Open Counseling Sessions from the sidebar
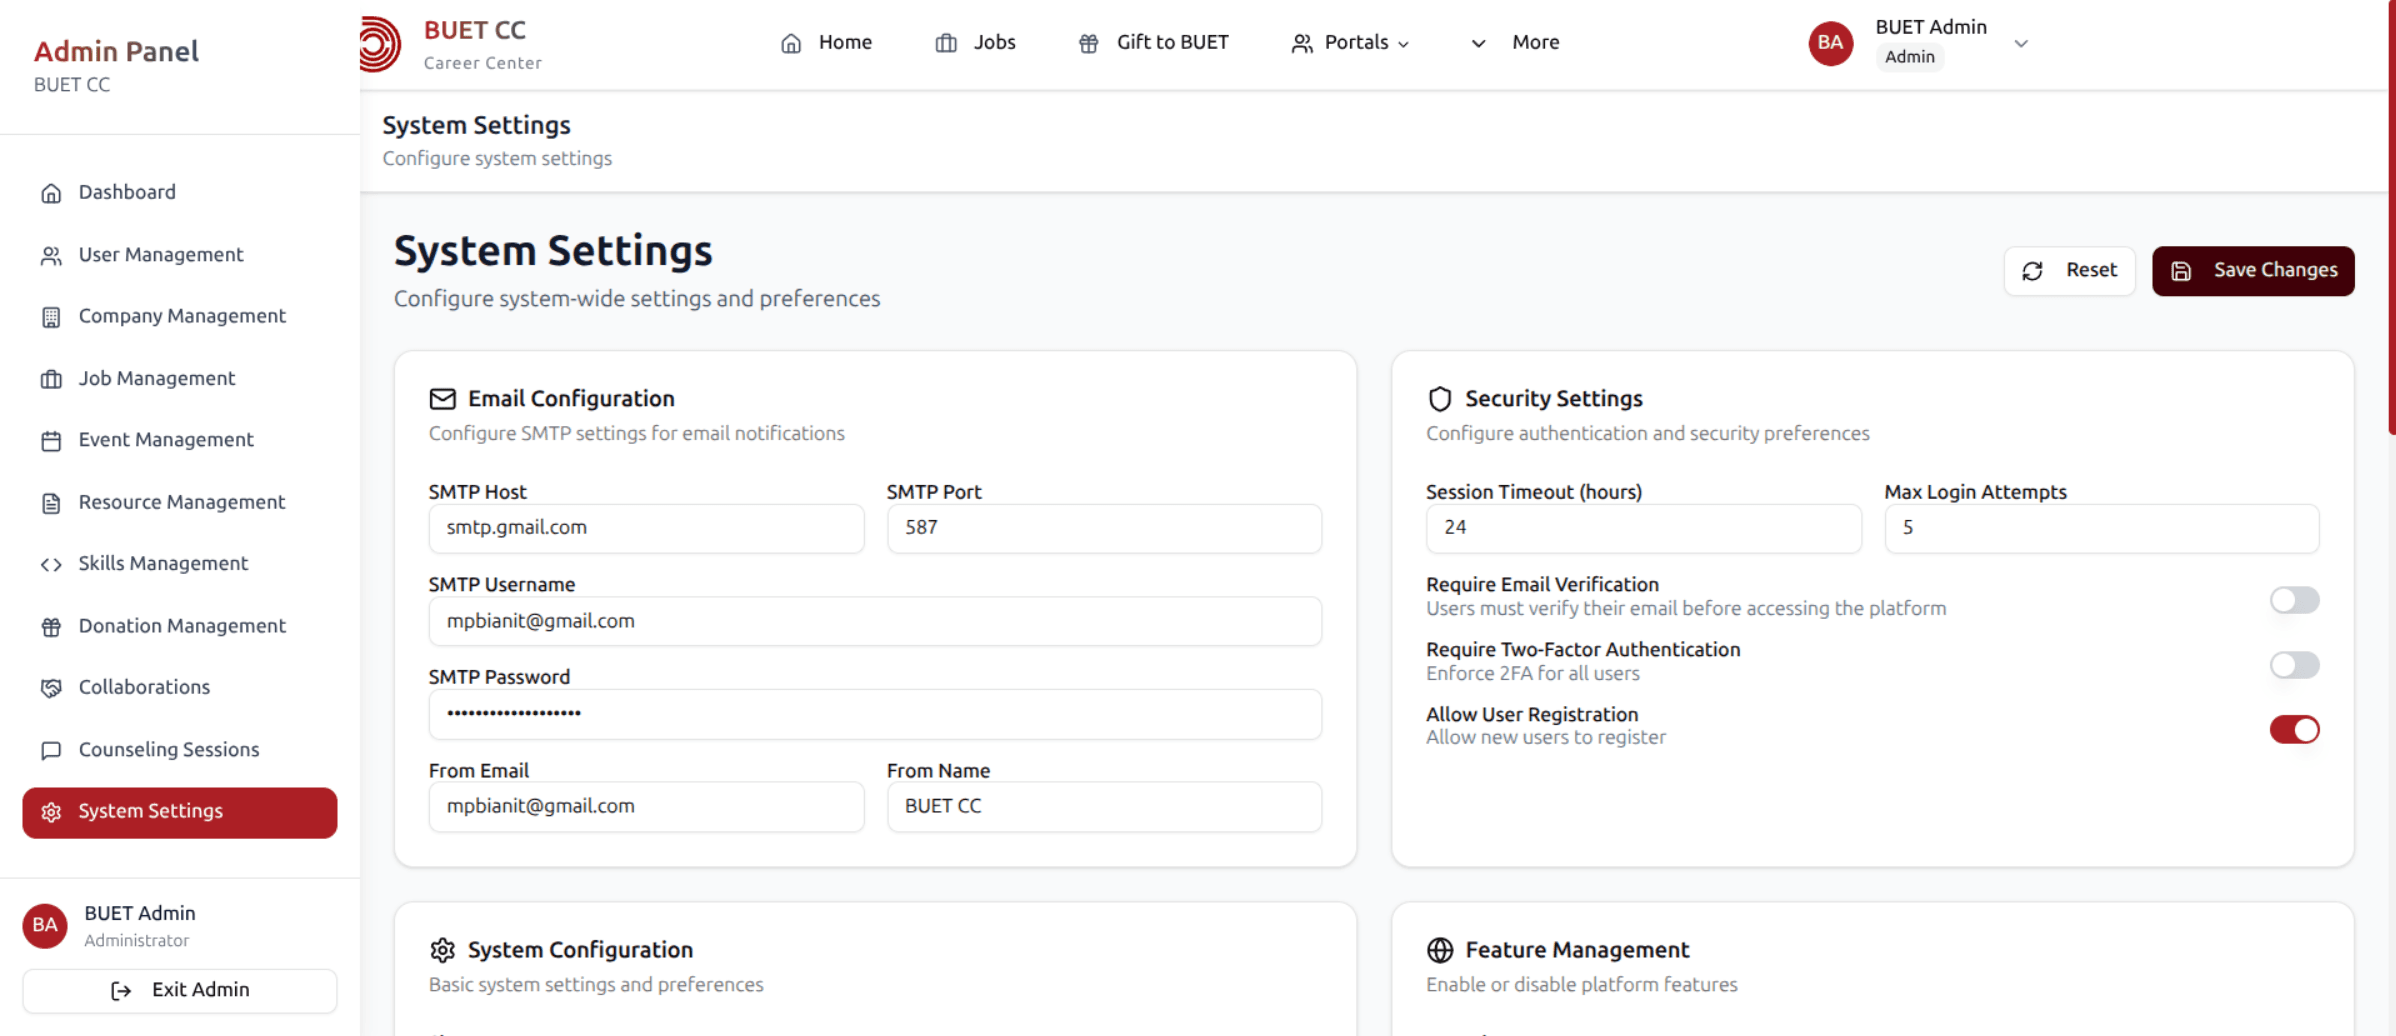The width and height of the screenshot is (2396, 1036). point(169,749)
